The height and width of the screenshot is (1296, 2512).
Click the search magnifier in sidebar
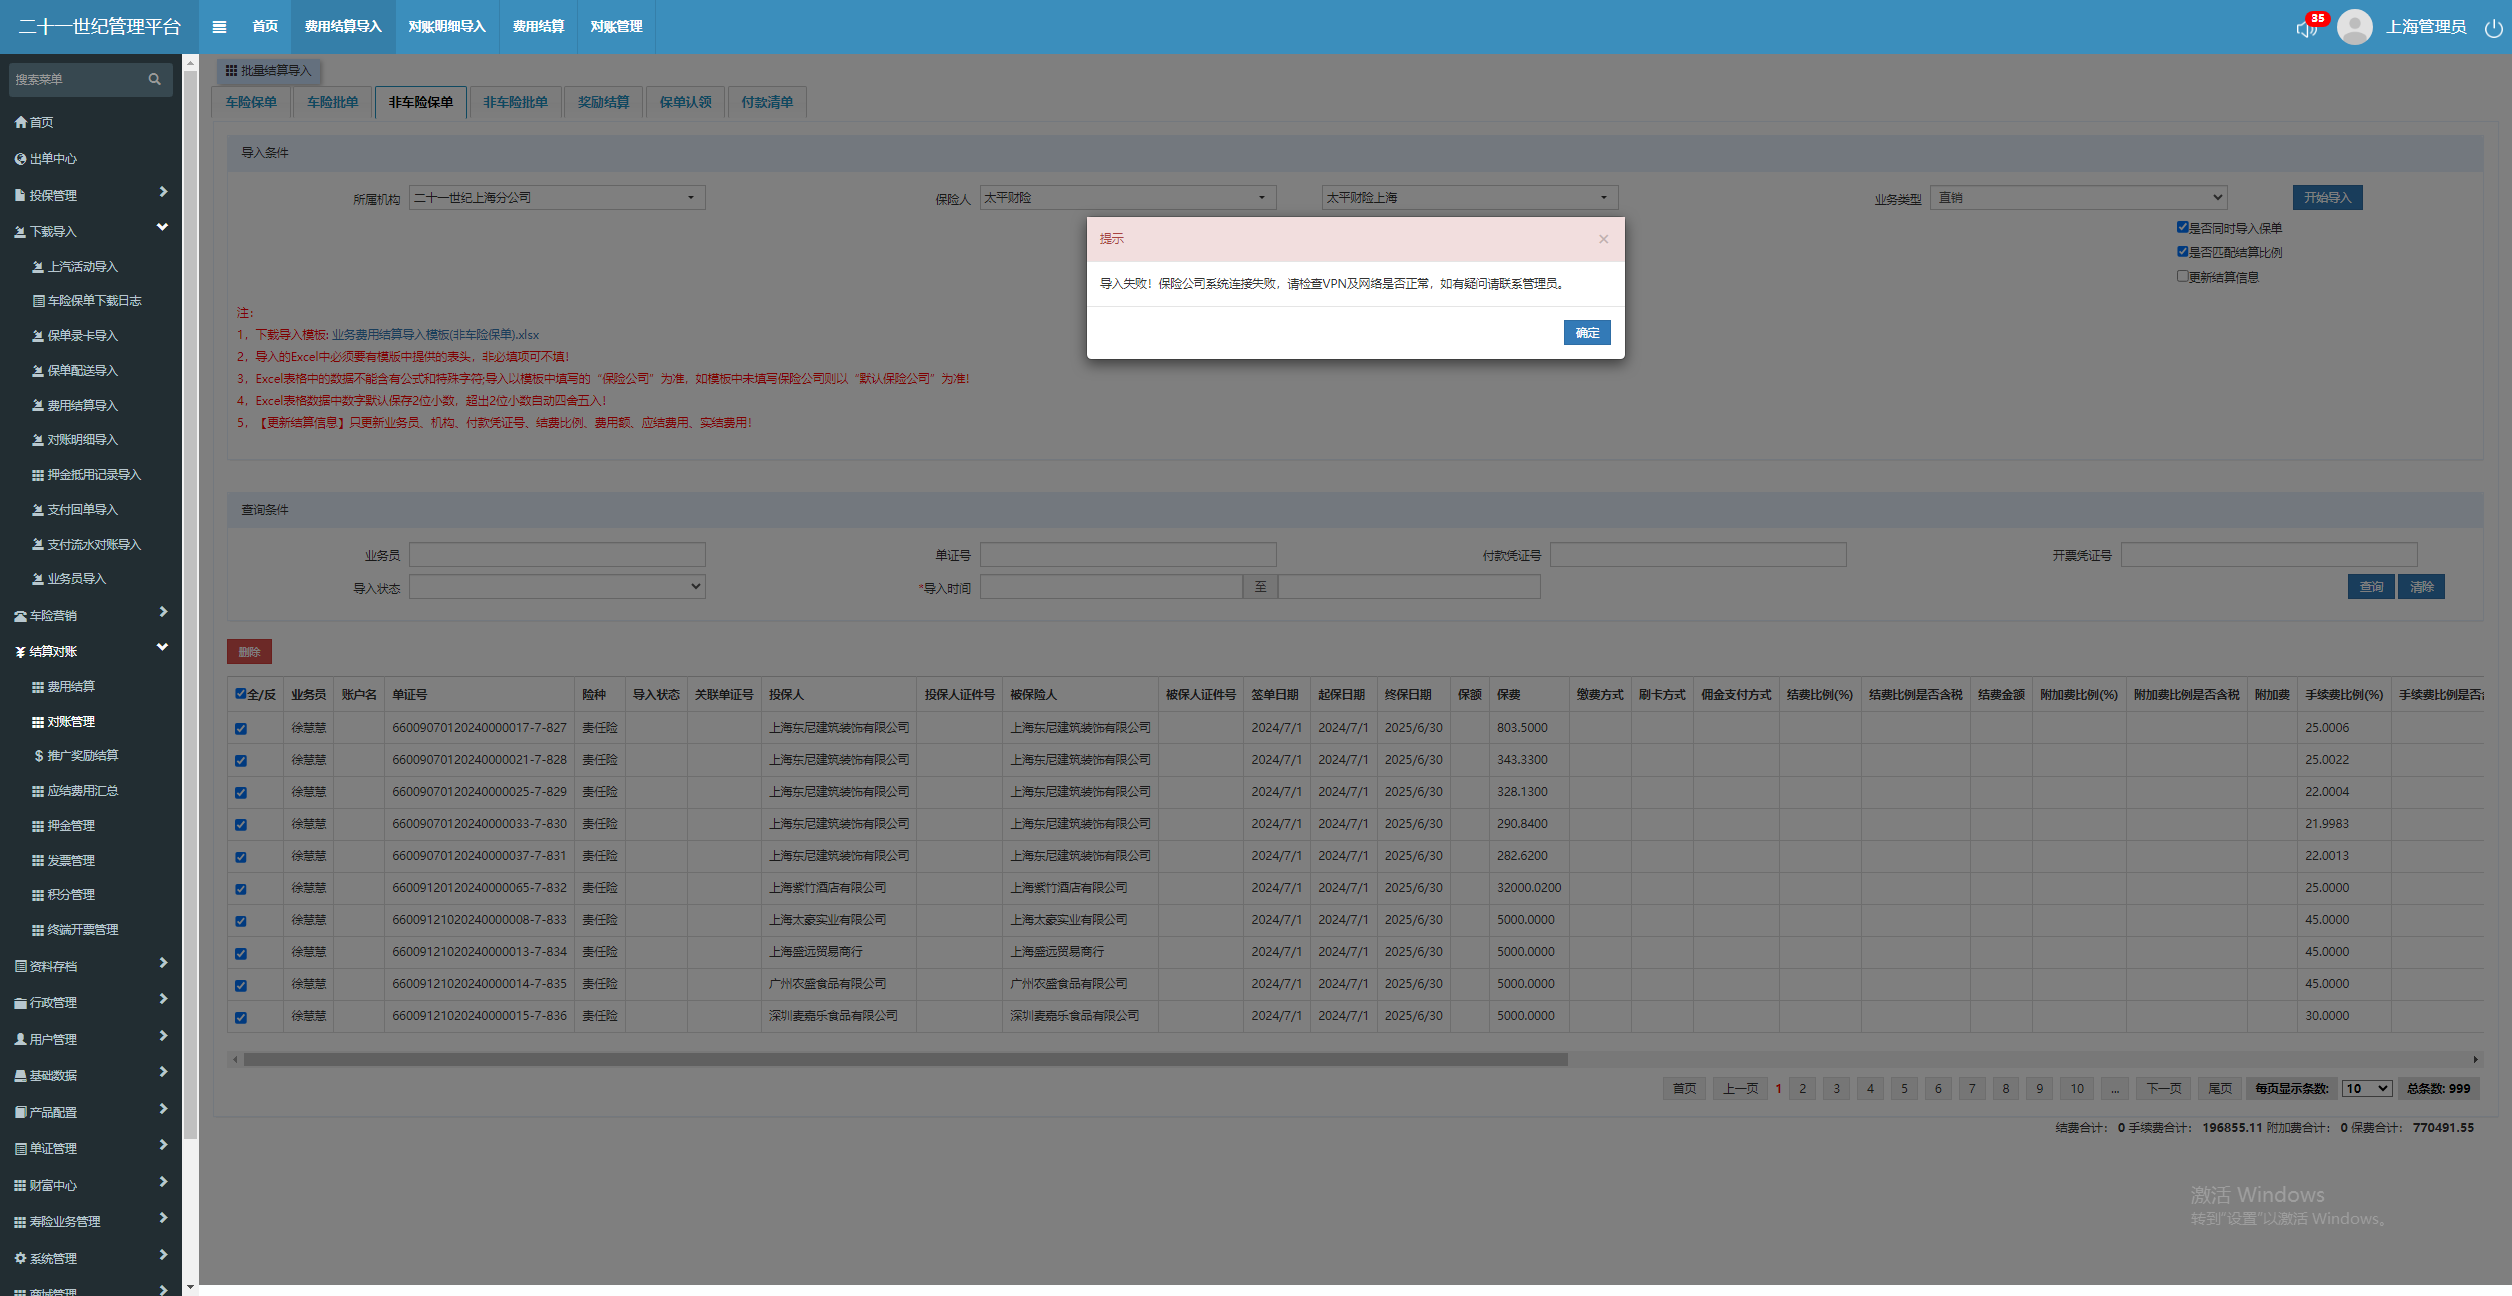click(x=155, y=79)
